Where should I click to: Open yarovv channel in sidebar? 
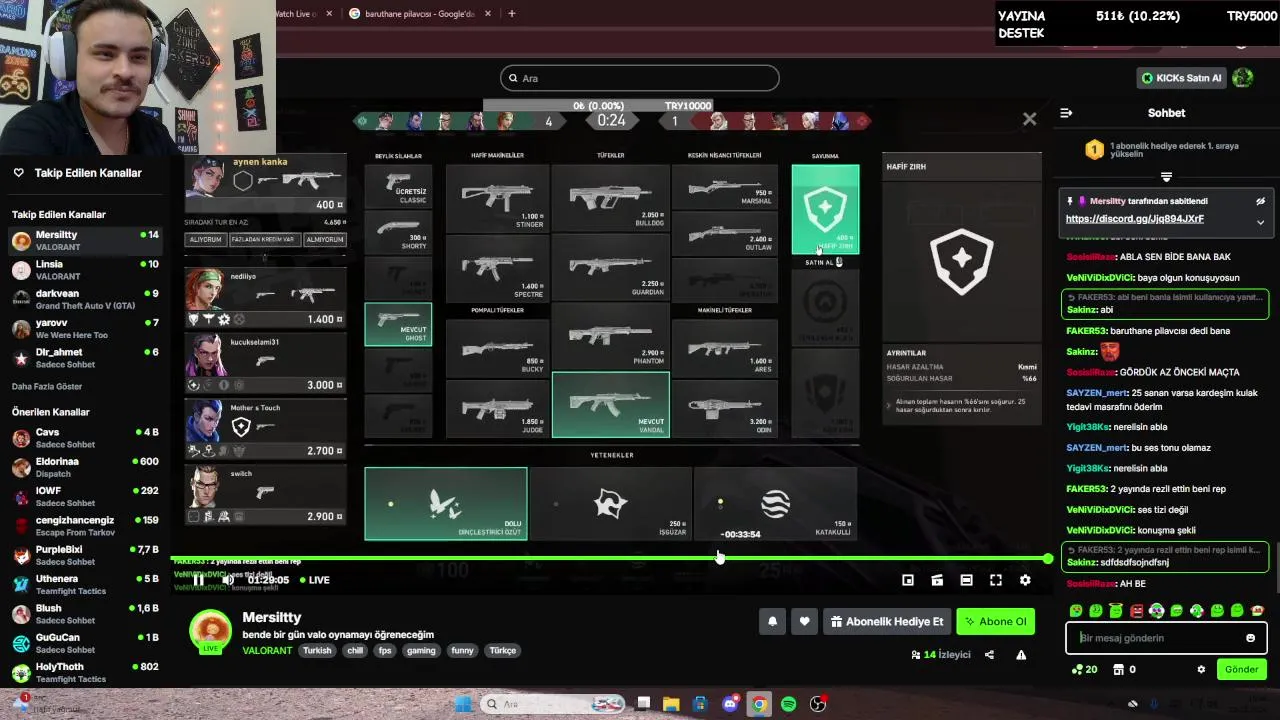point(85,329)
